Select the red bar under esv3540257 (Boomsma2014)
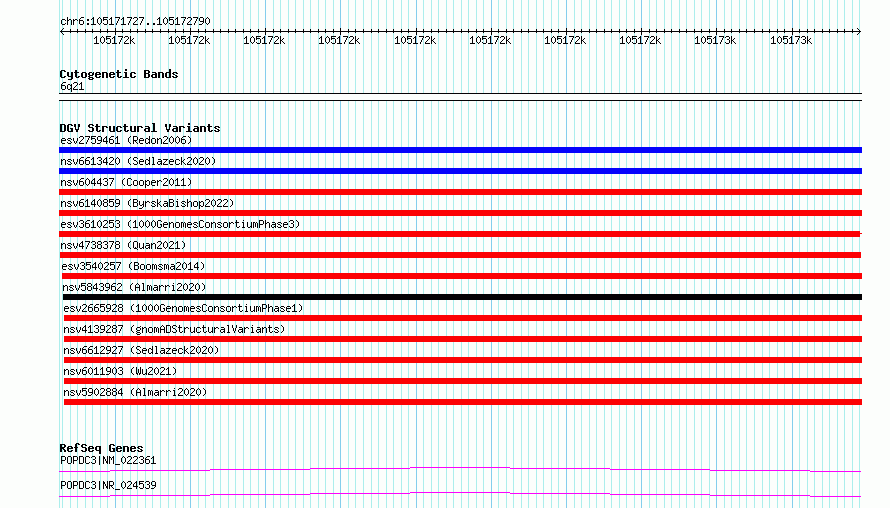The width and height of the screenshot is (890, 508). [x=461, y=276]
